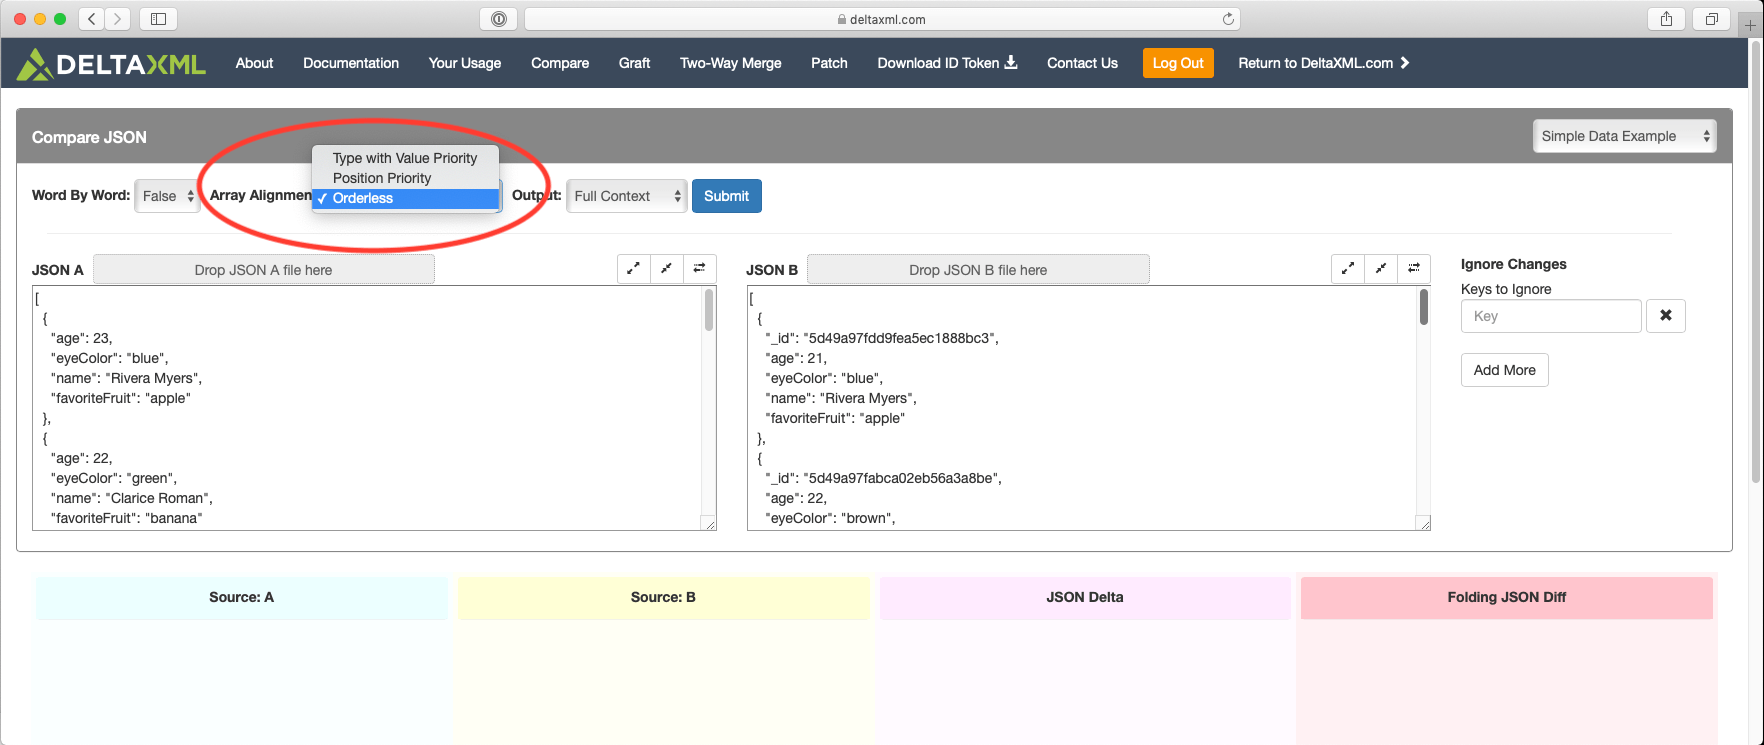Click the Keys to Ignore input field
This screenshot has height=745, width=1764.
pos(1550,316)
